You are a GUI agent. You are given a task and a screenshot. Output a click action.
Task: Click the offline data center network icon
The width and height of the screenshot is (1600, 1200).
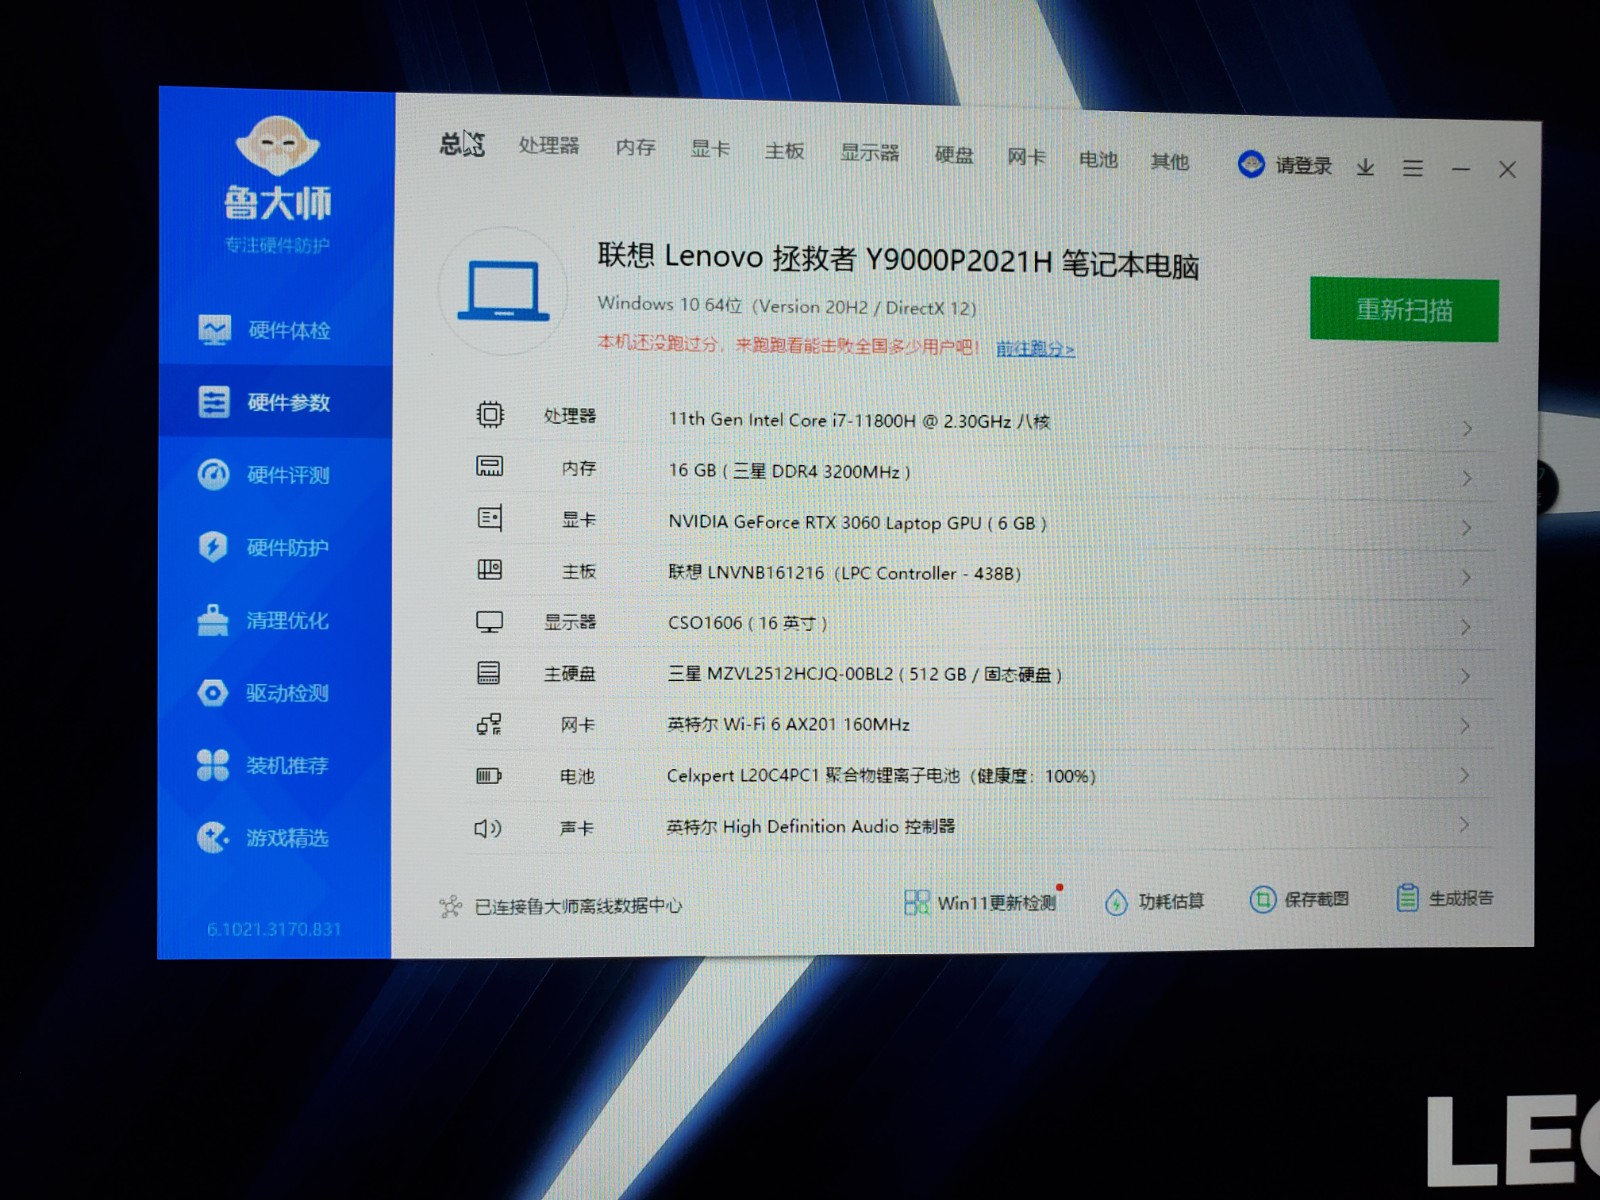[x=450, y=906]
